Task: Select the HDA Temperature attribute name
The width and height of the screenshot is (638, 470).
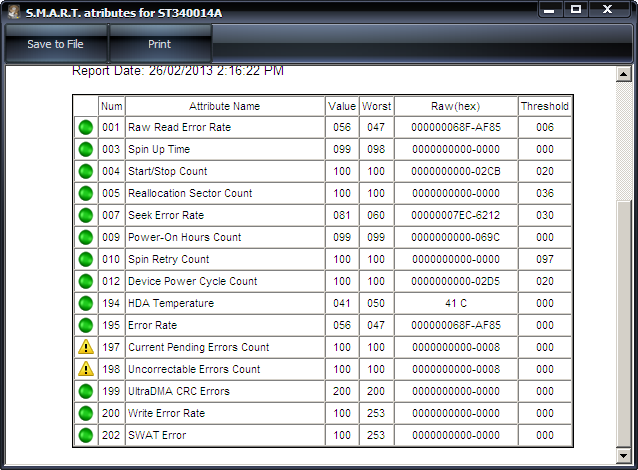Action: 171,303
